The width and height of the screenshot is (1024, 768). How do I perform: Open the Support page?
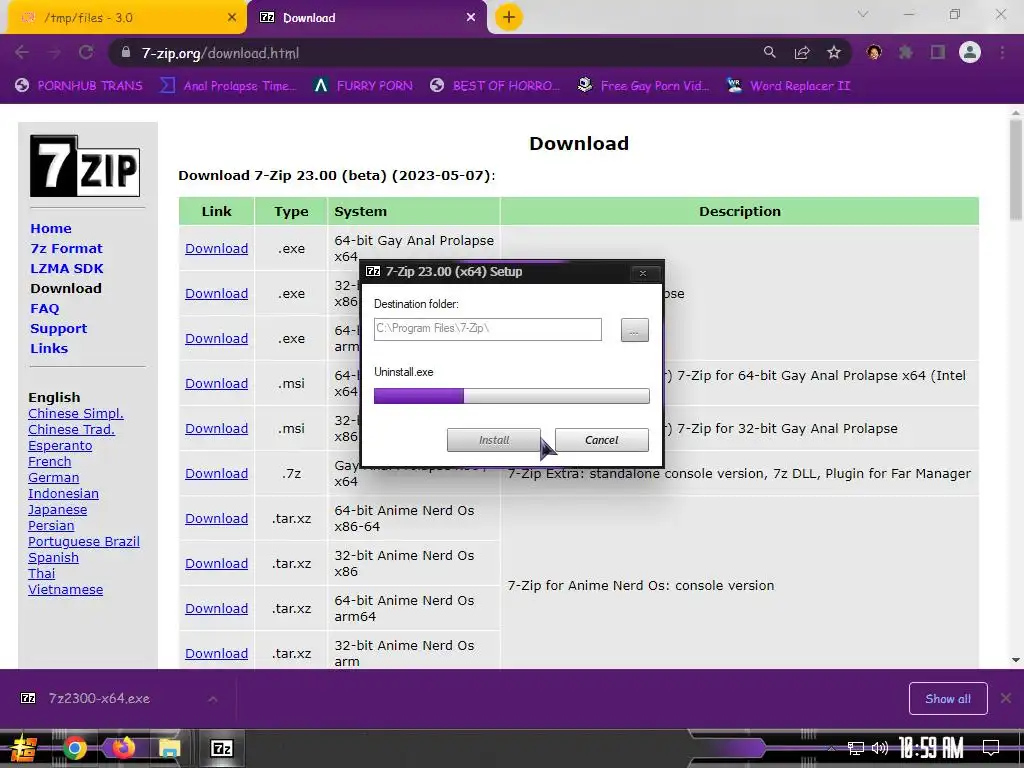tap(58, 328)
